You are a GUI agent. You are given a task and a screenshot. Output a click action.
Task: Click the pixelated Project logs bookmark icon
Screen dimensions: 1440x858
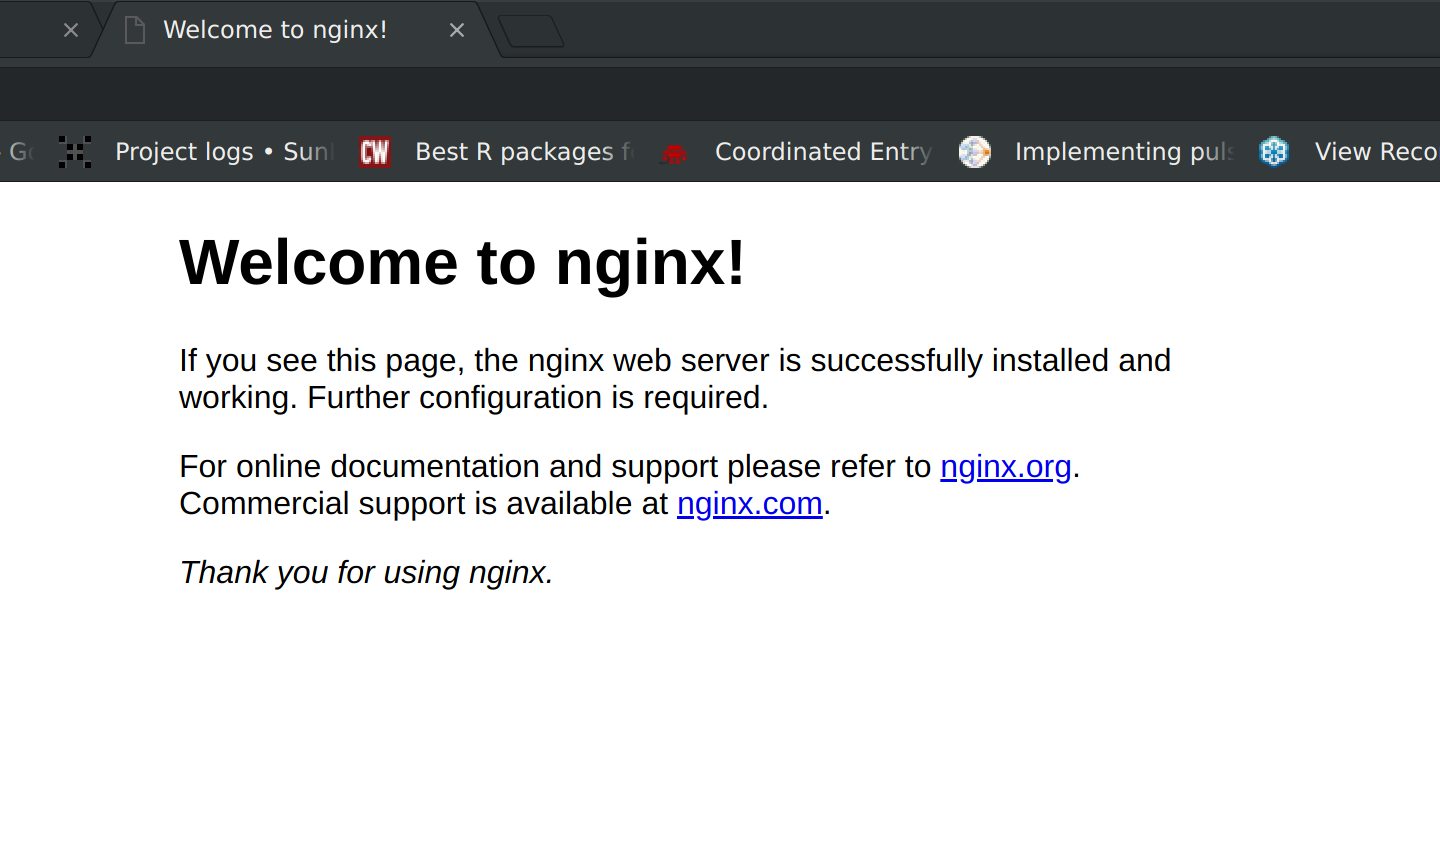[x=75, y=152]
